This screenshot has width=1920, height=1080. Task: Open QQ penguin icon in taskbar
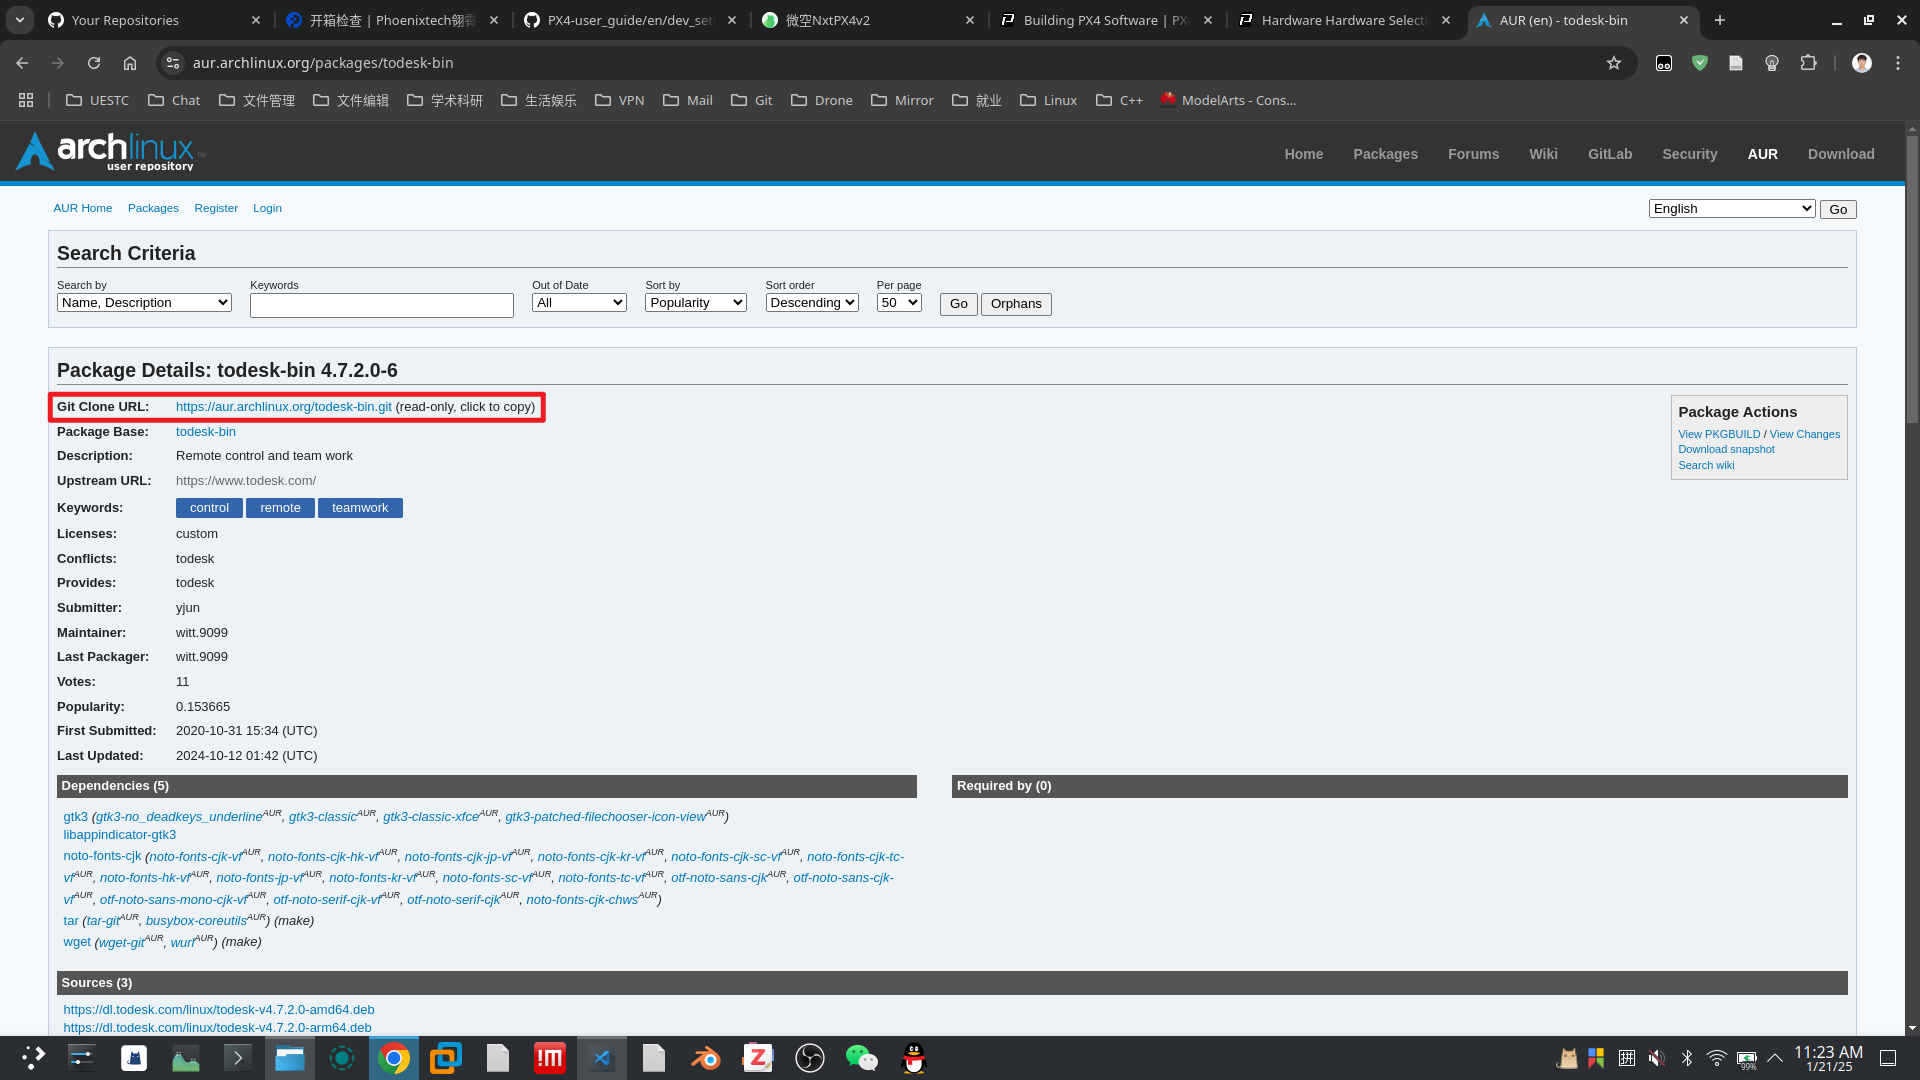coord(914,1058)
